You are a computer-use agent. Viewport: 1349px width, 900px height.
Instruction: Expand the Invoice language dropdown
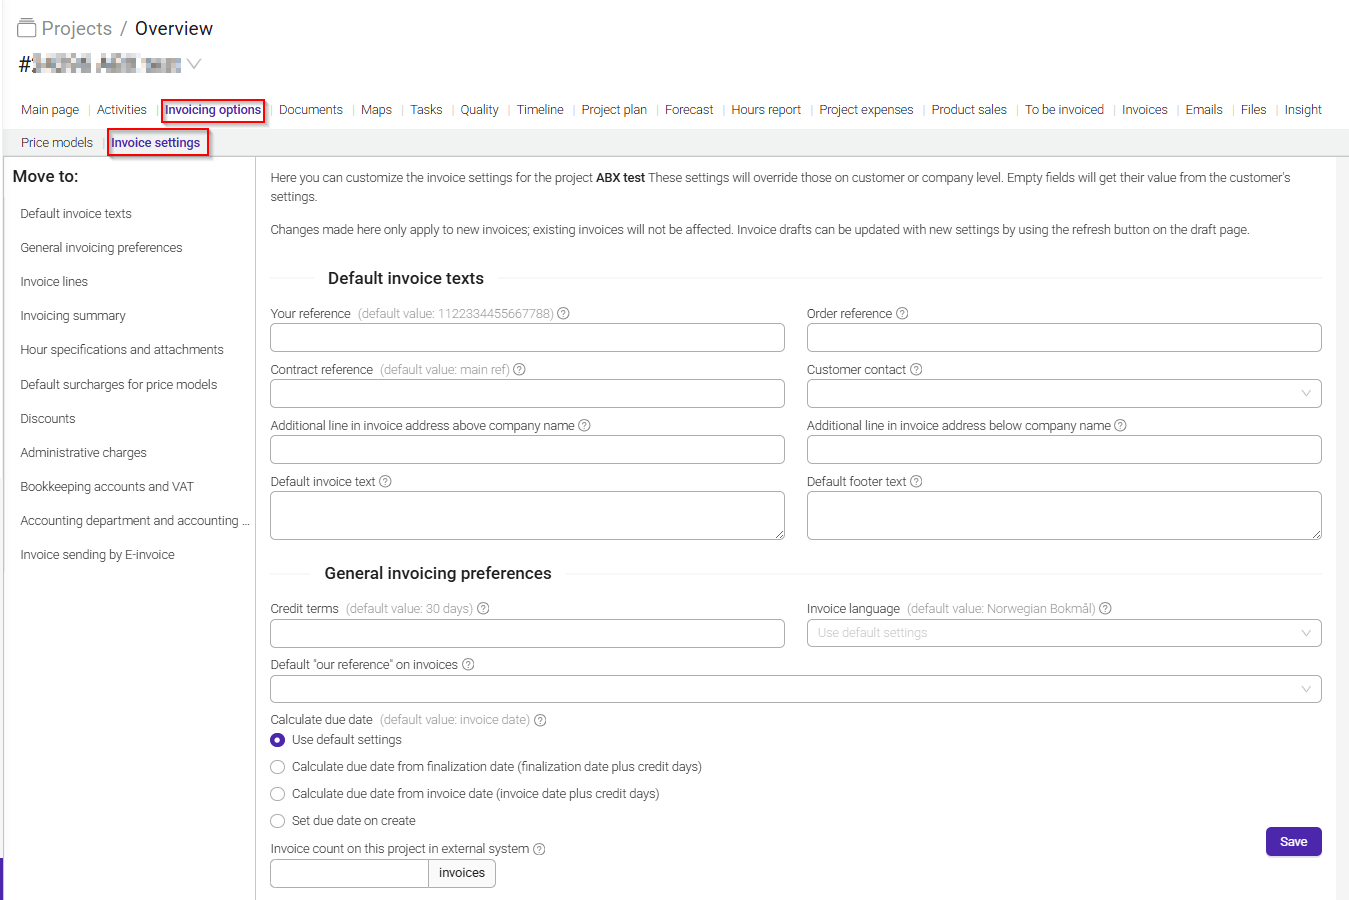(1064, 633)
